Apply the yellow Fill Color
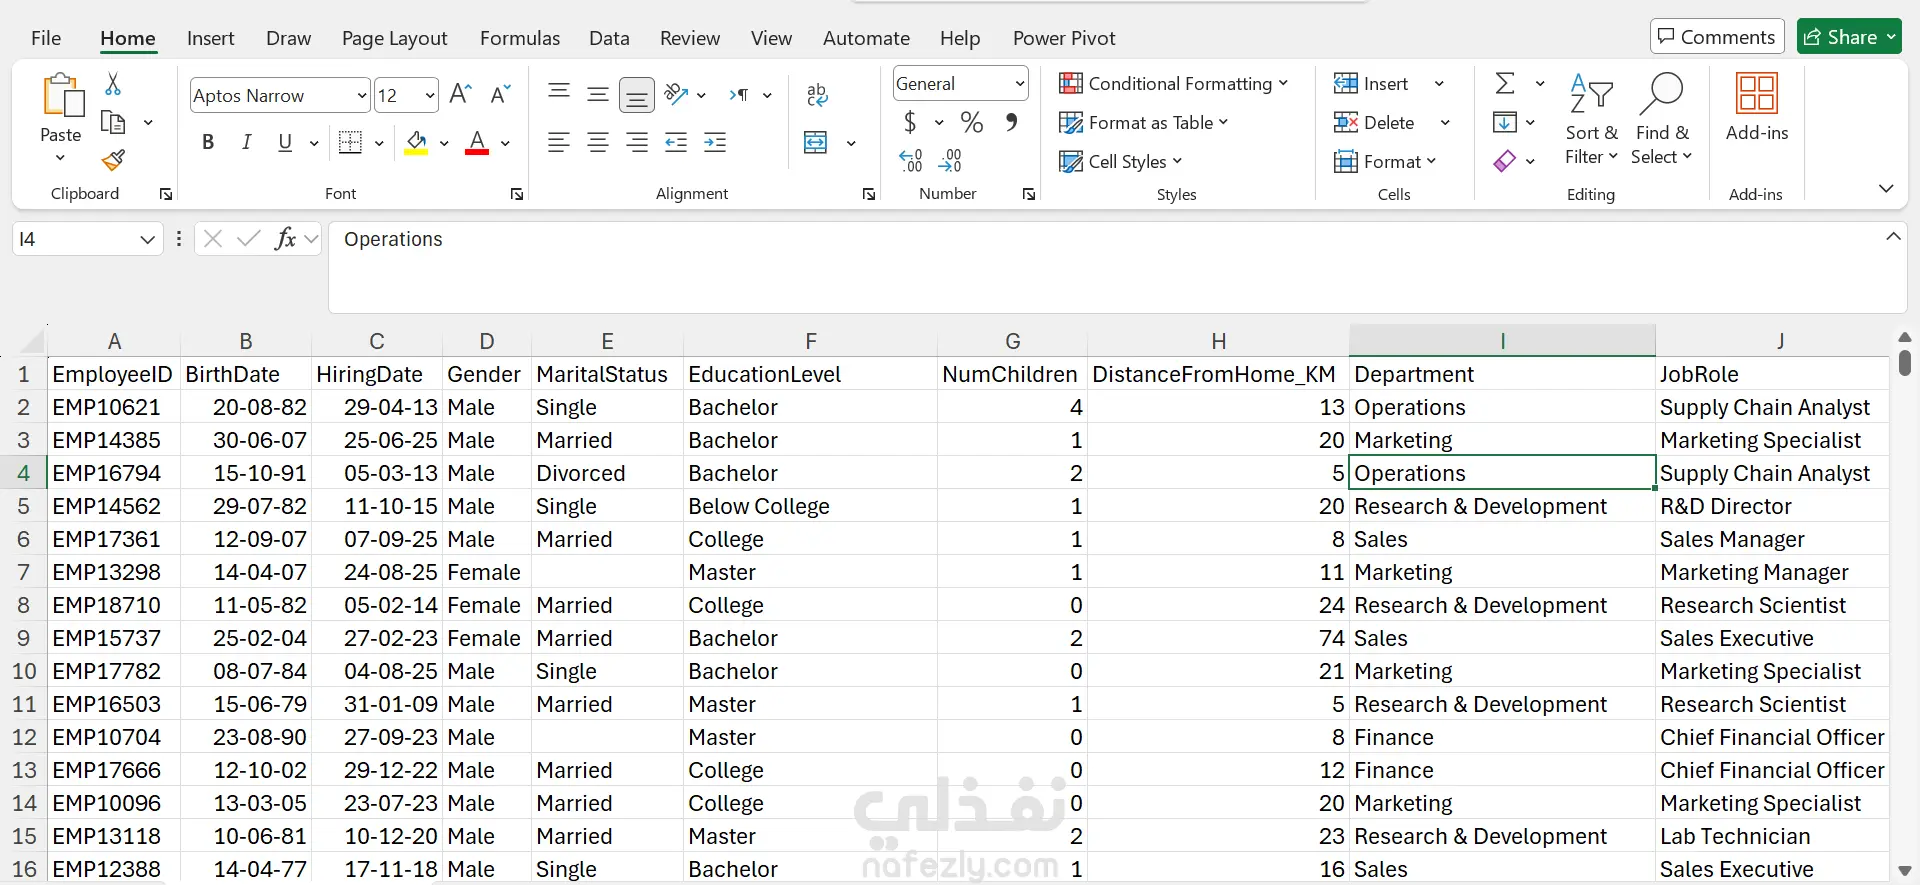The image size is (1920, 885). (x=417, y=143)
